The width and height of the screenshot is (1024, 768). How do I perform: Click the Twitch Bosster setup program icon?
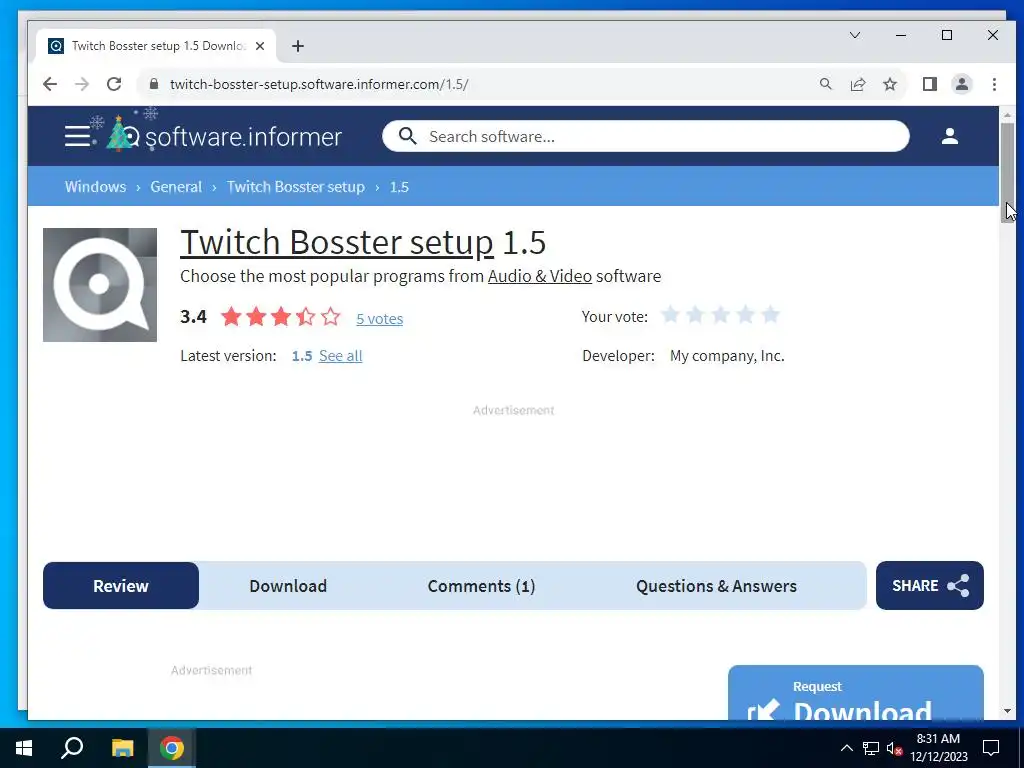100,285
